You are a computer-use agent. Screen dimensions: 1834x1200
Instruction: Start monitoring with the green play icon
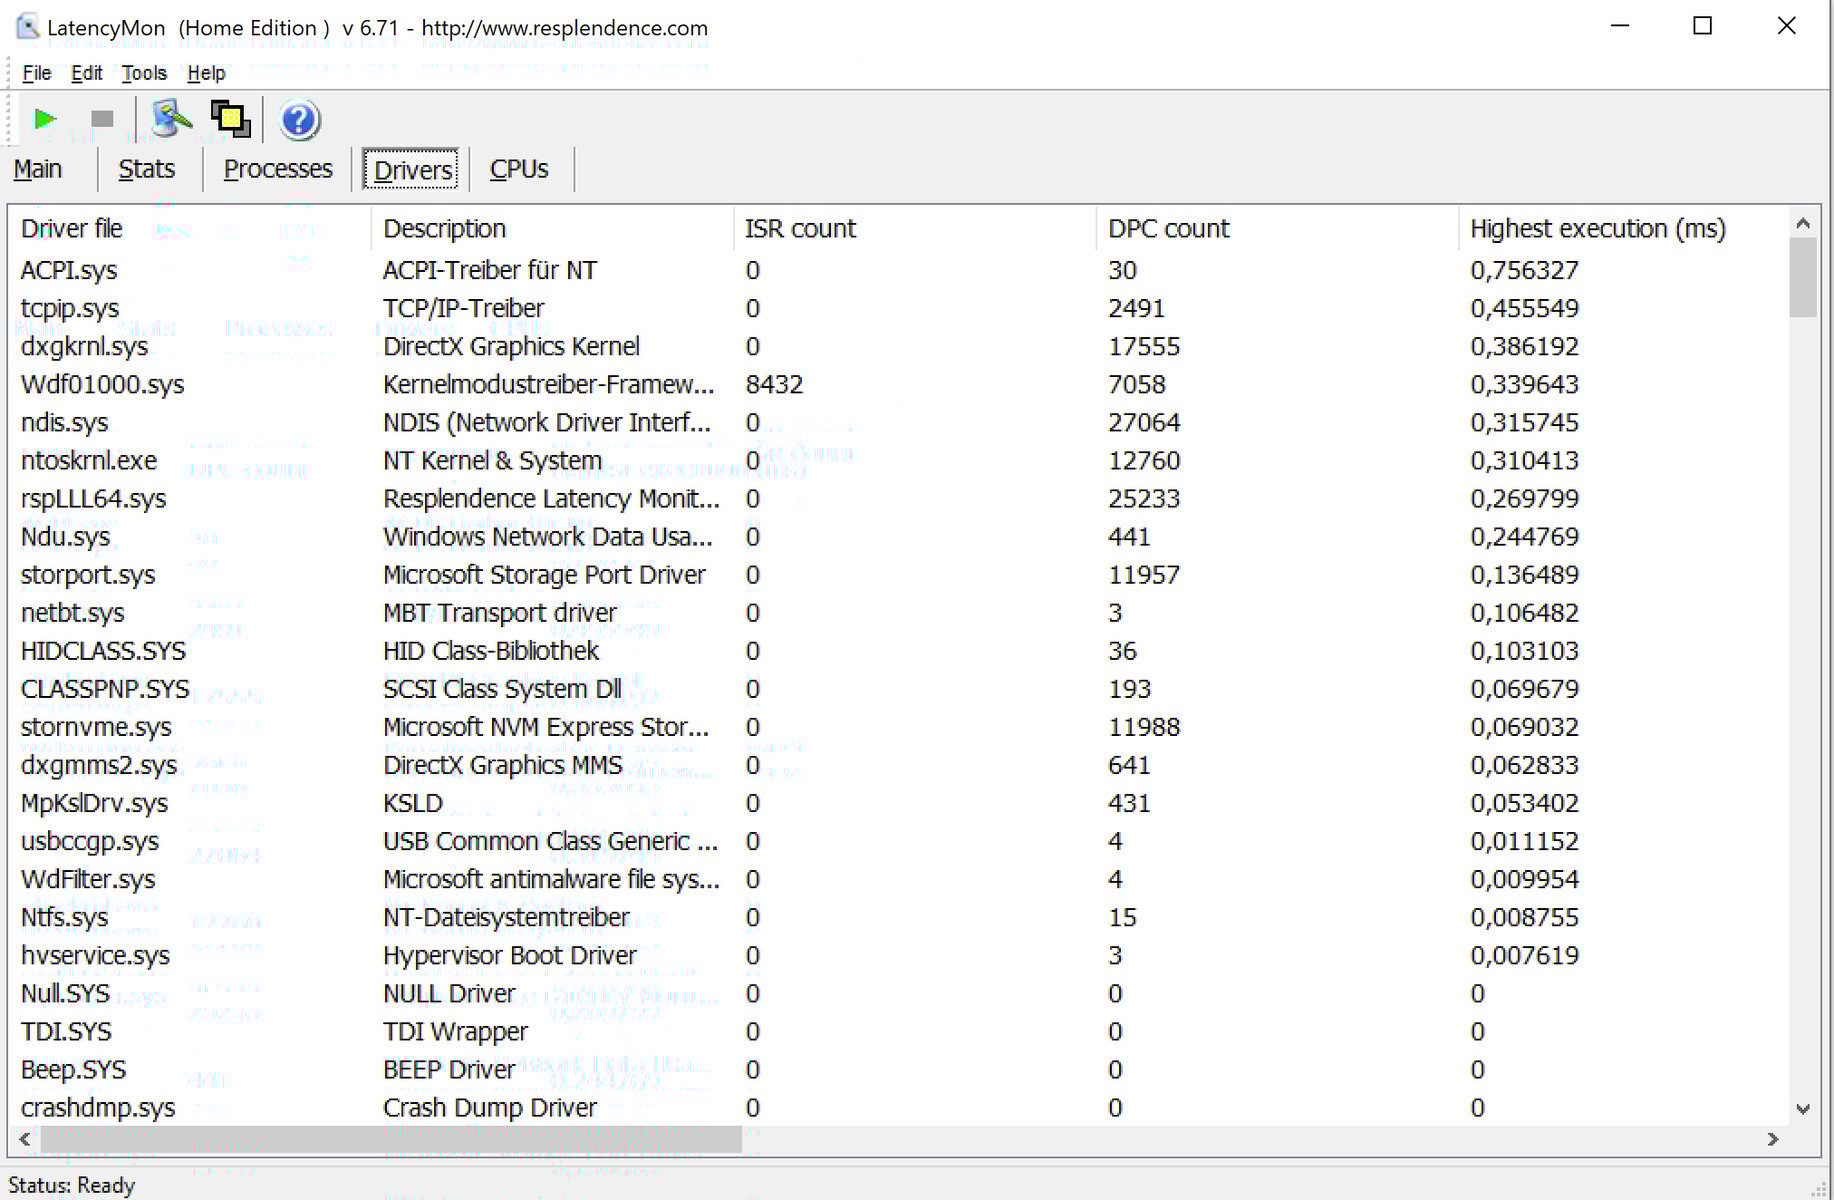(45, 119)
